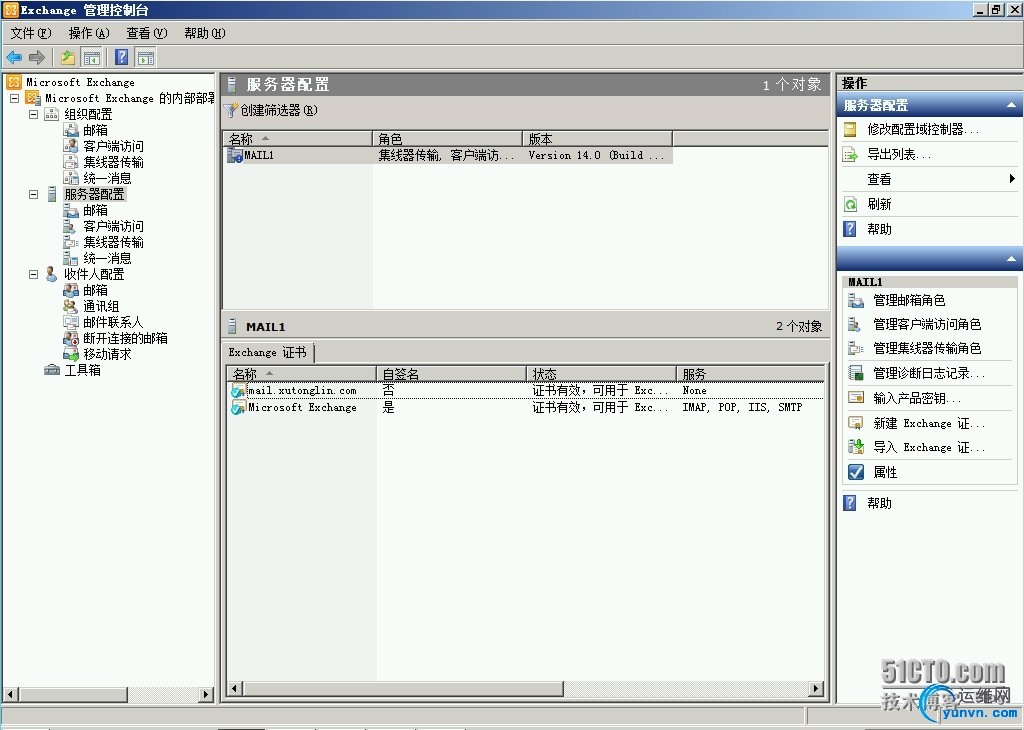The image size is (1024, 730).
Task: Click the Back arrow toolbar icon
Action: coord(14,57)
